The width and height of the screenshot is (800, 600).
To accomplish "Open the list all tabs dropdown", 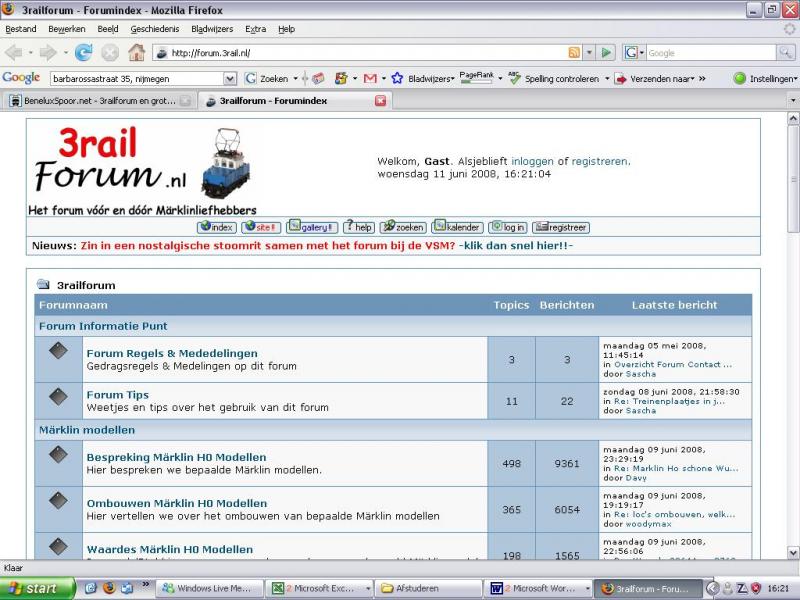I will 792,101.
